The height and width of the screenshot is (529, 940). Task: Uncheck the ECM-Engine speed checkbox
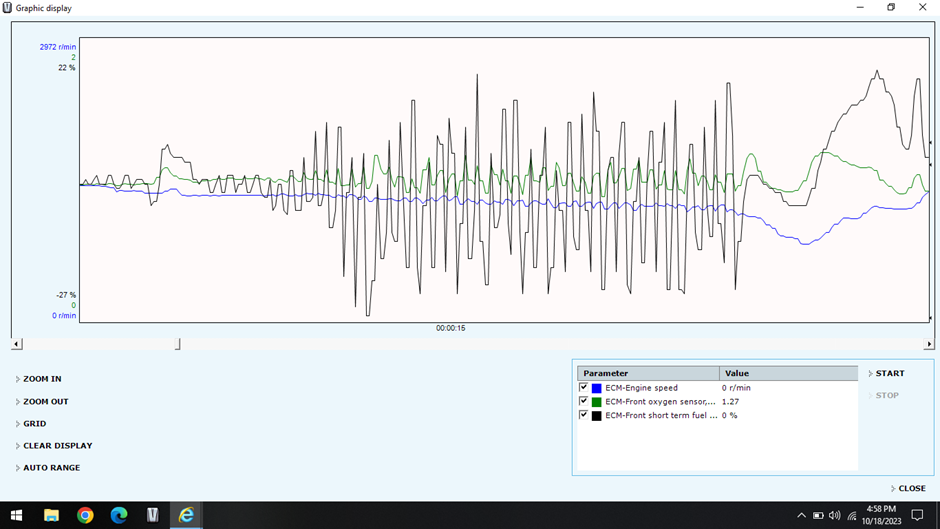(584, 388)
